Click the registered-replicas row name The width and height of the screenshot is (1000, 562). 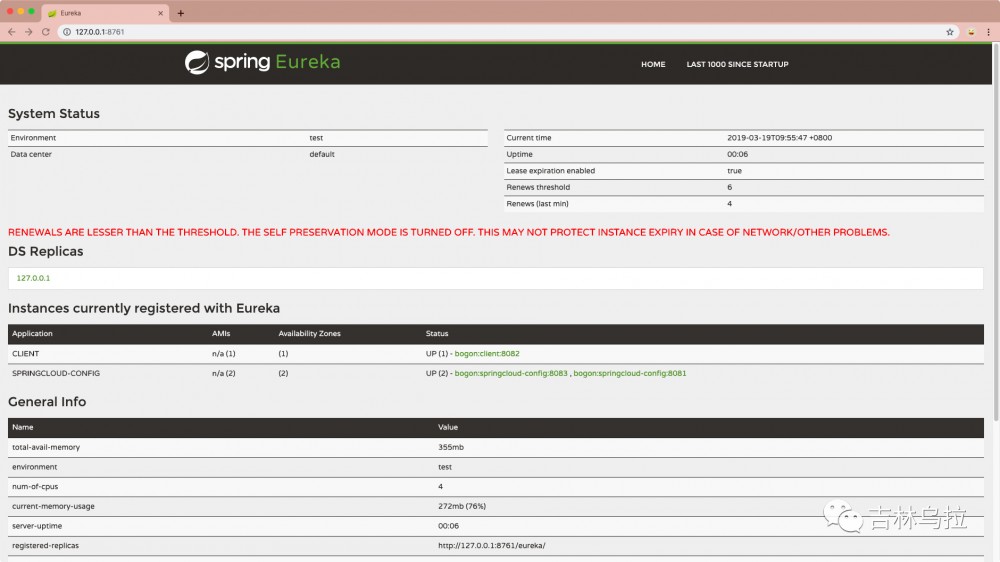pyautogui.click(x=45, y=546)
